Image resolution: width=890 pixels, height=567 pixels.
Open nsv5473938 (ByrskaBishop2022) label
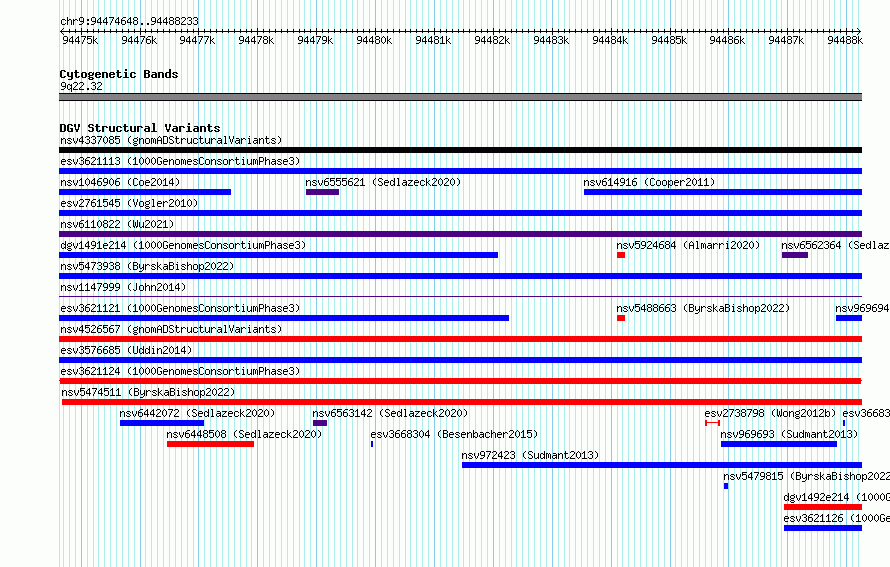[147, 266]
